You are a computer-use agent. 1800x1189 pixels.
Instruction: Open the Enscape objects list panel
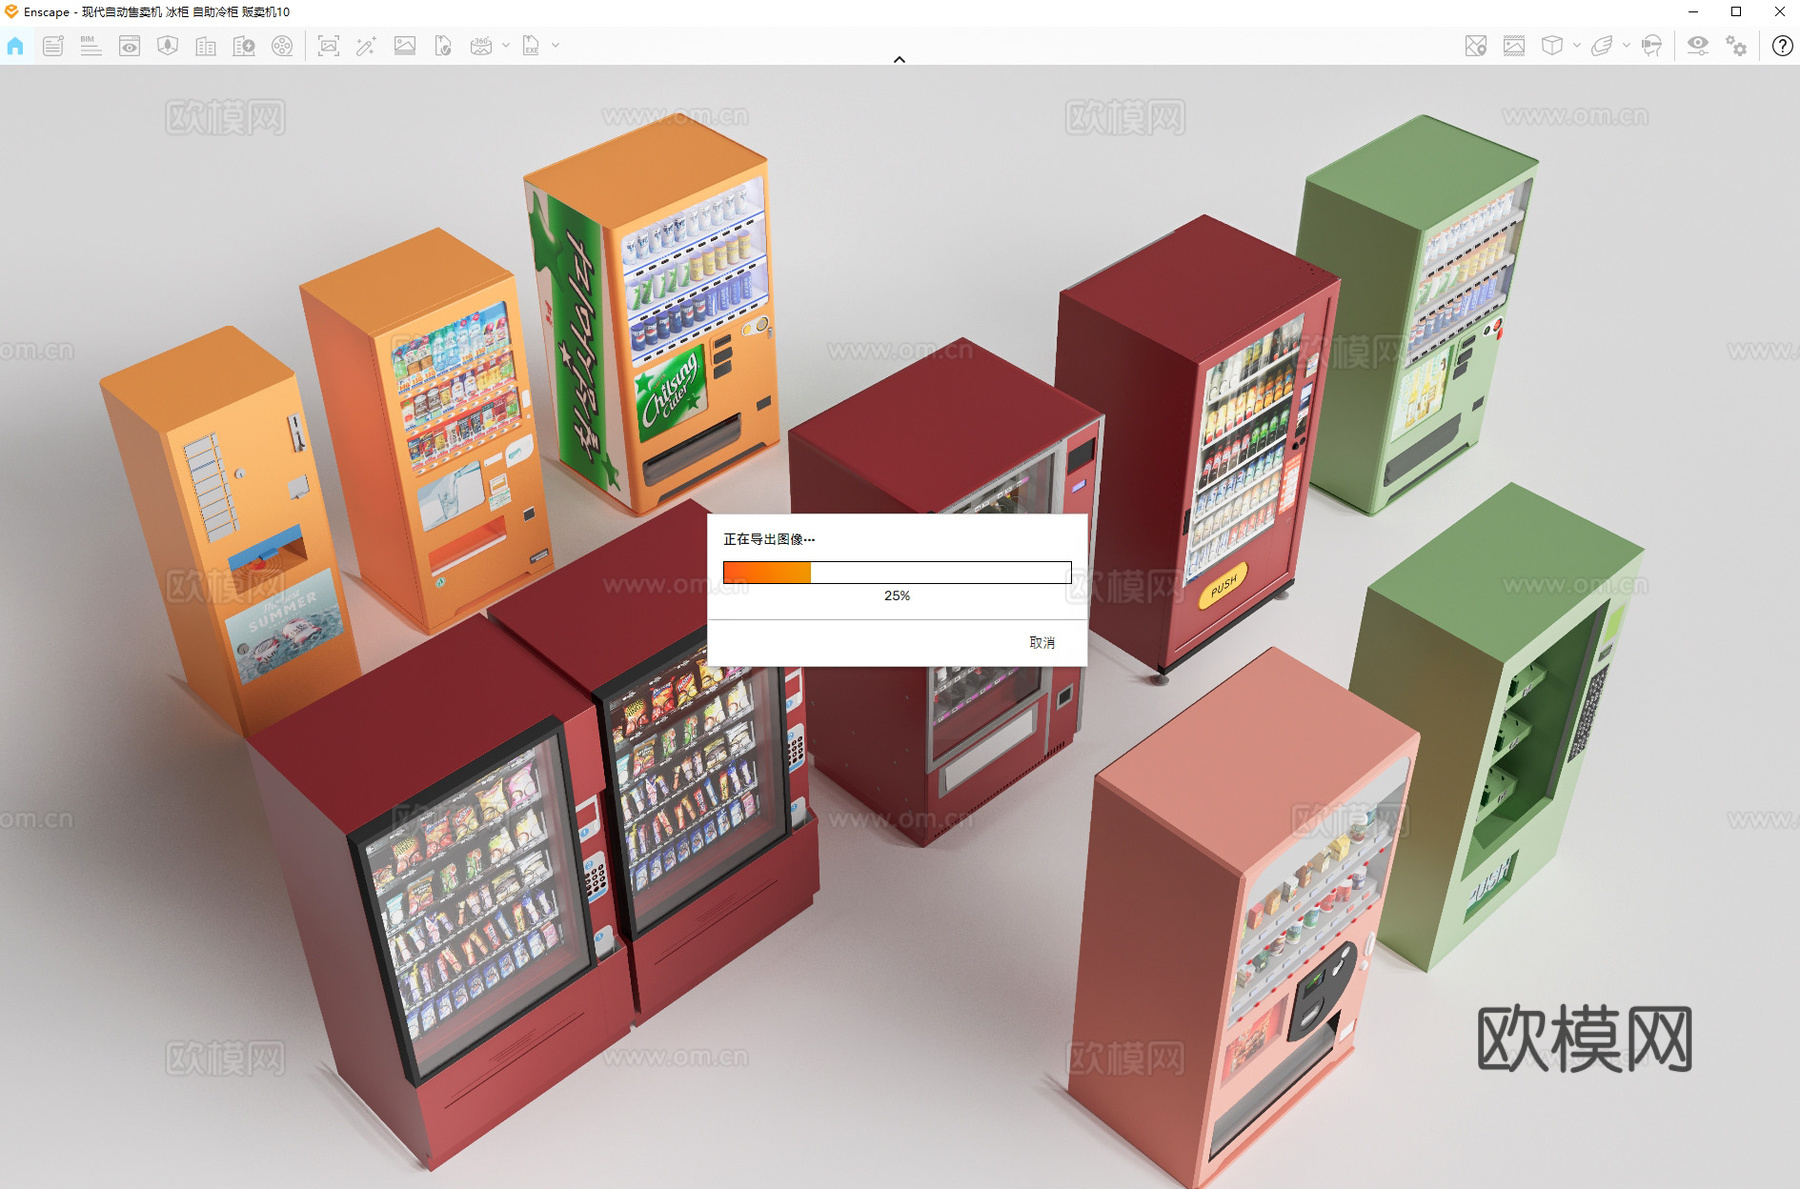pos(53,46)
